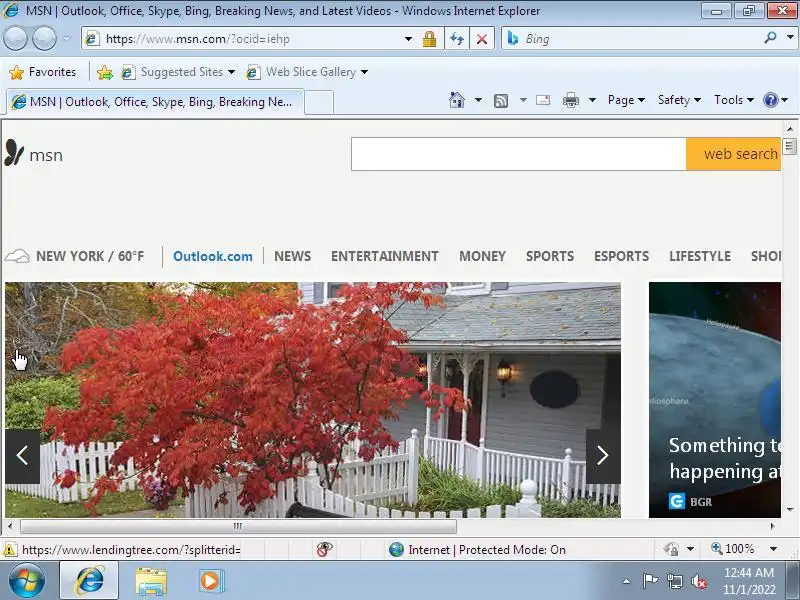Select the MSN browser tab
800x600 pixels.
point(155,102)
